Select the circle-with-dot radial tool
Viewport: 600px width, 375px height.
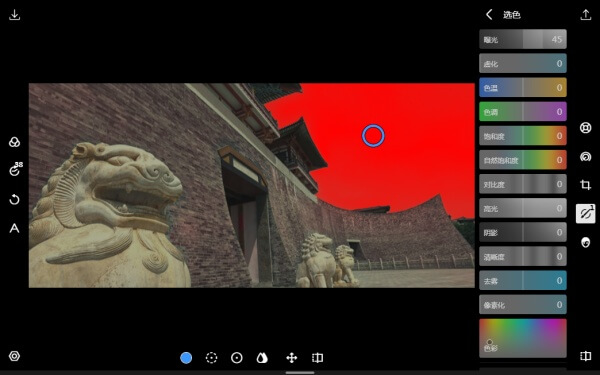point(237,358)
